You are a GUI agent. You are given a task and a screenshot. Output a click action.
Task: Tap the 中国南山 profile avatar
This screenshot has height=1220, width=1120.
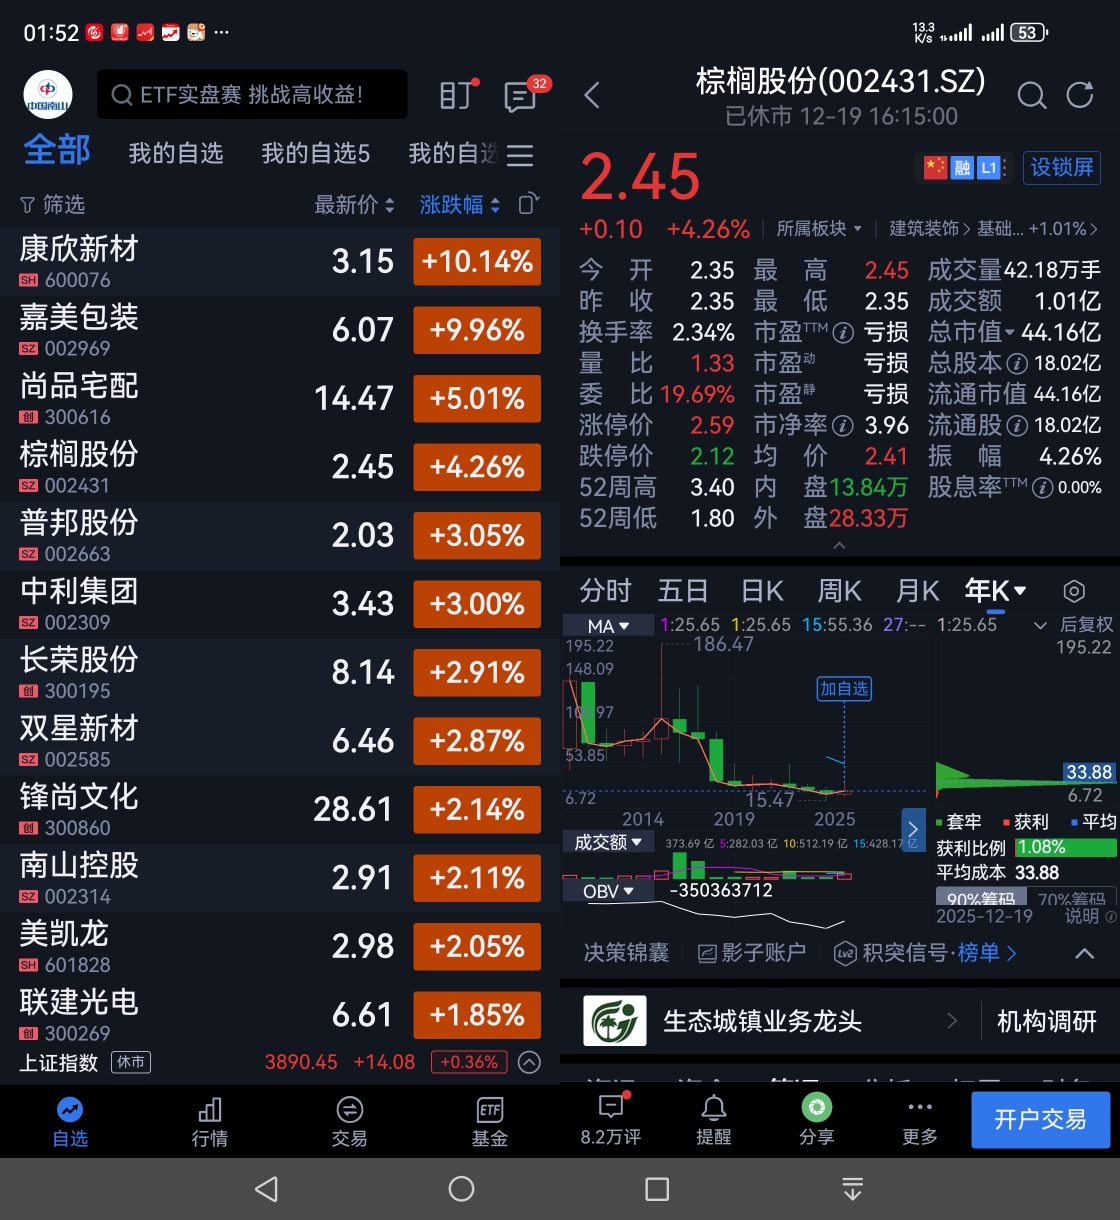[48, 95]
